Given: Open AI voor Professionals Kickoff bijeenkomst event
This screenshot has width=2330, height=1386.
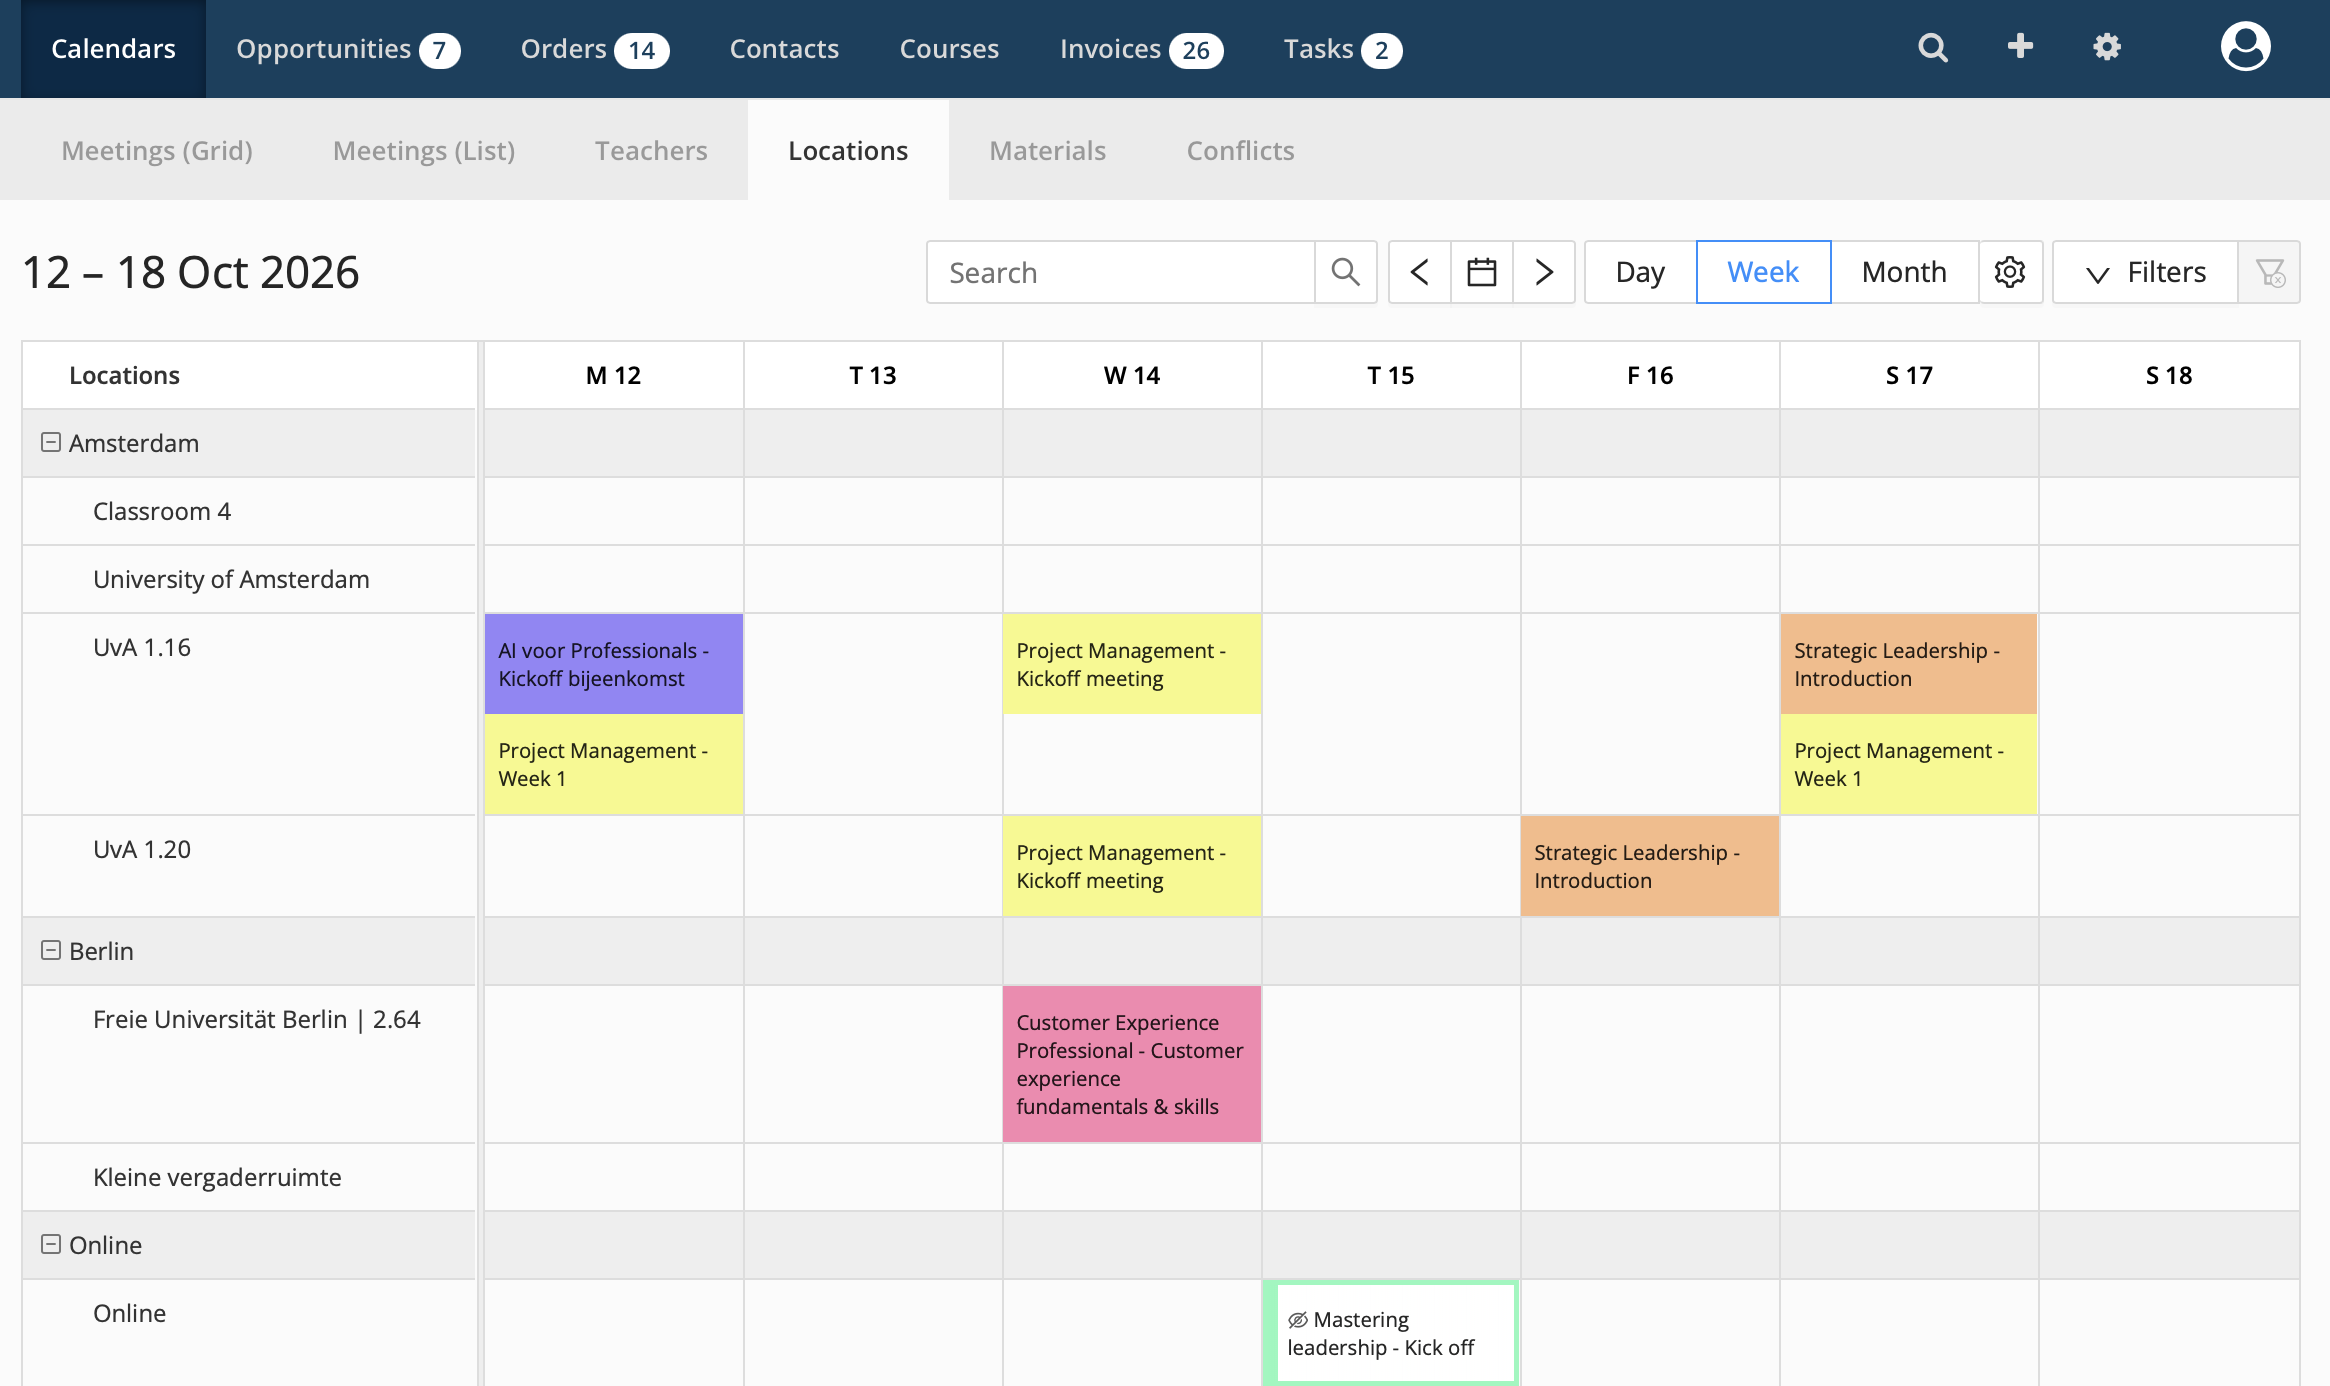Looking at the screenshot, I should 614,664.
